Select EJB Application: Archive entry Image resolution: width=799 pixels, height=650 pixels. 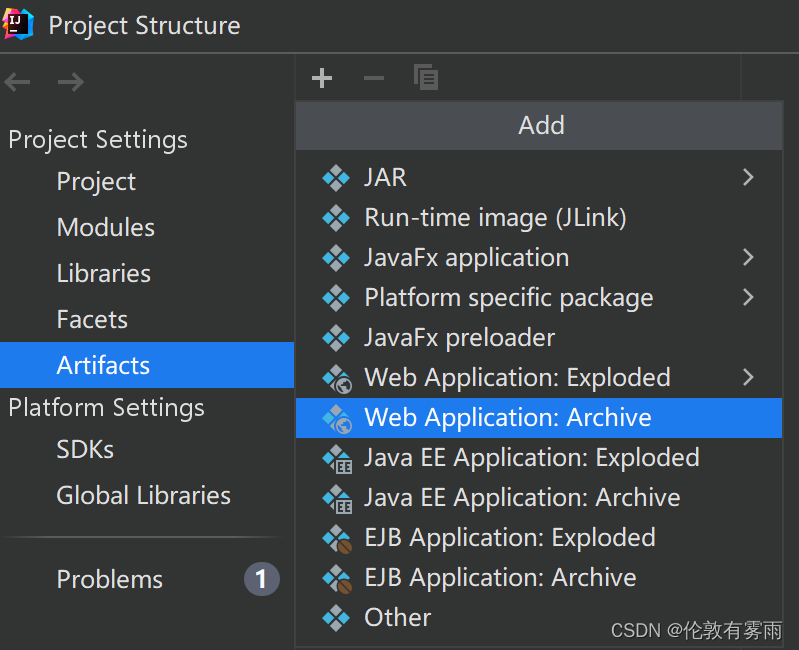coord(539,578)
